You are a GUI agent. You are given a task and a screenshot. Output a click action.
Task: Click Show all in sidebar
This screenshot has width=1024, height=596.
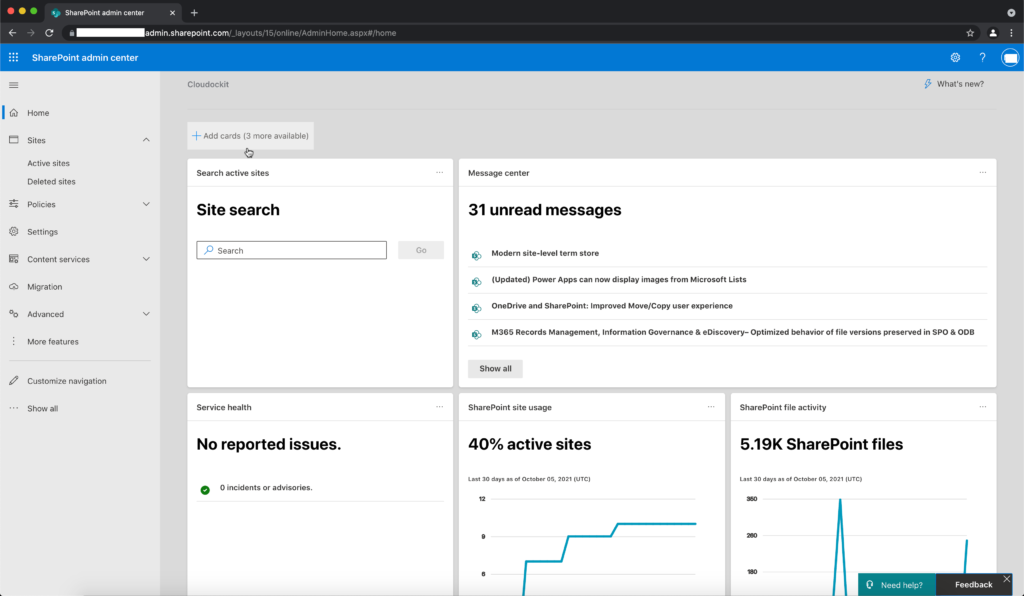coord(42,408)
